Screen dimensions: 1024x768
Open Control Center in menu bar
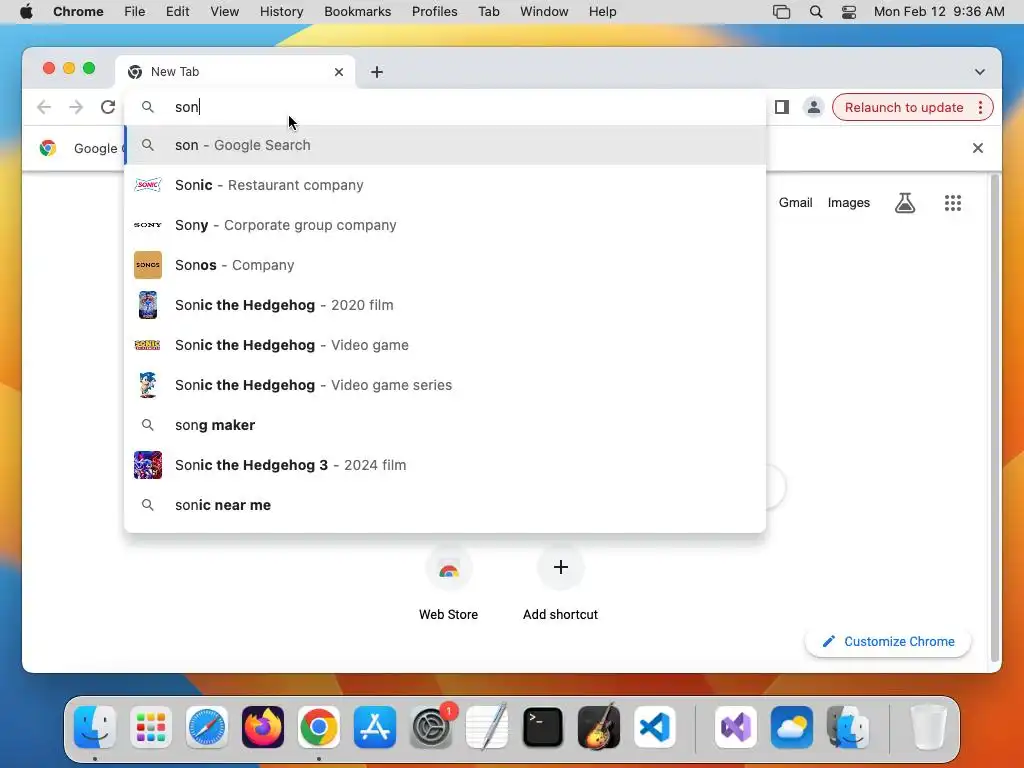[848, 12]
